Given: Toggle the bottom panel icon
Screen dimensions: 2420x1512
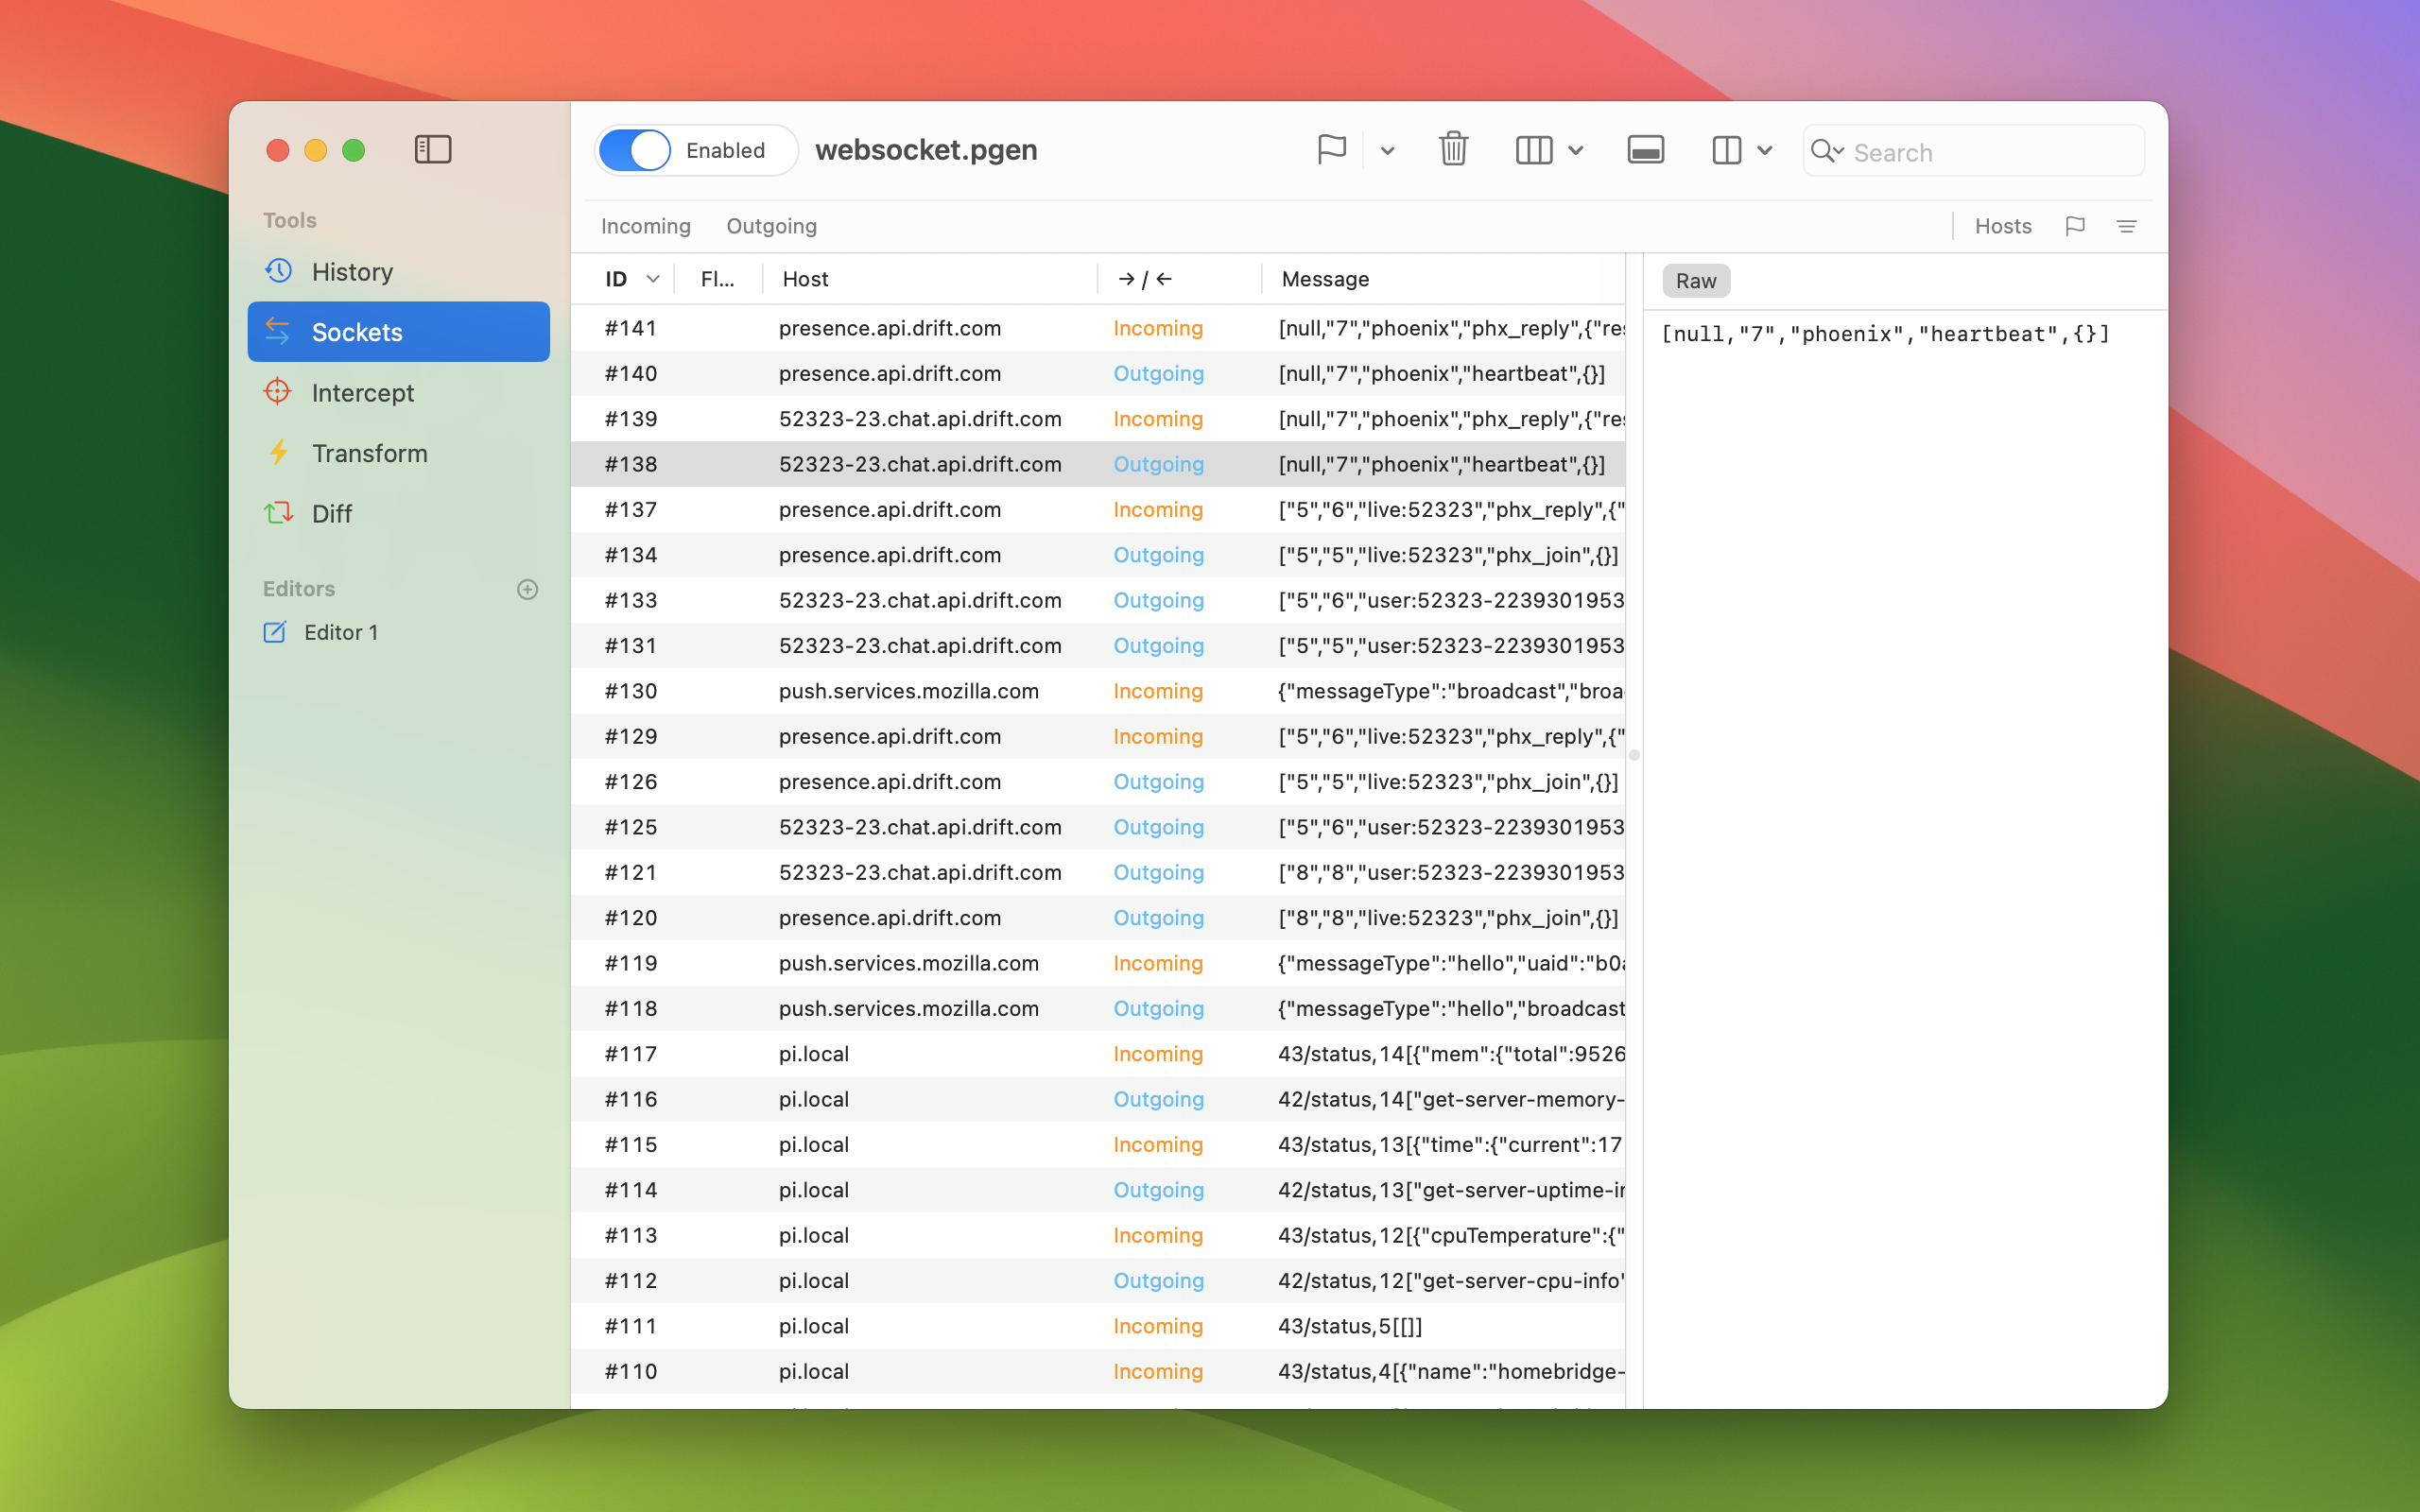Looking at the screenshot, I should 1645,151.
